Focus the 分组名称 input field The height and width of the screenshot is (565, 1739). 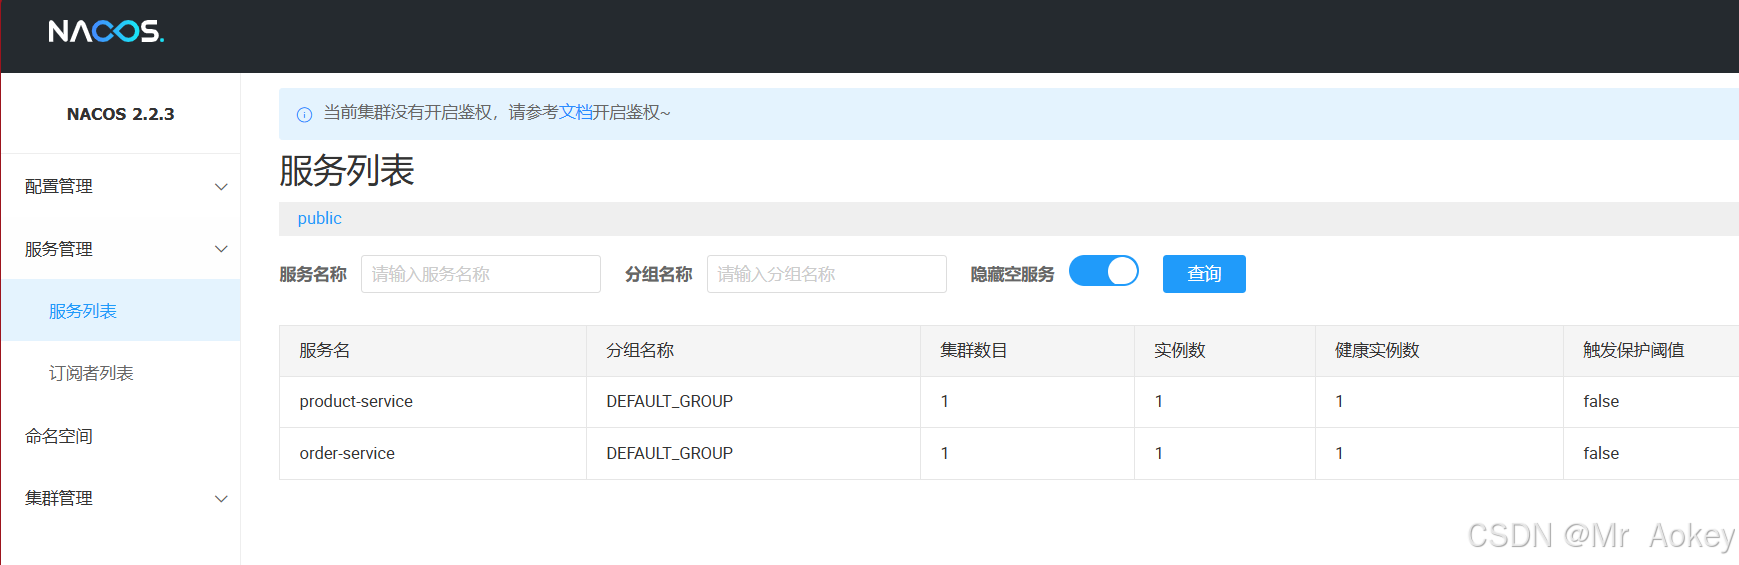(x=827, y=274)
